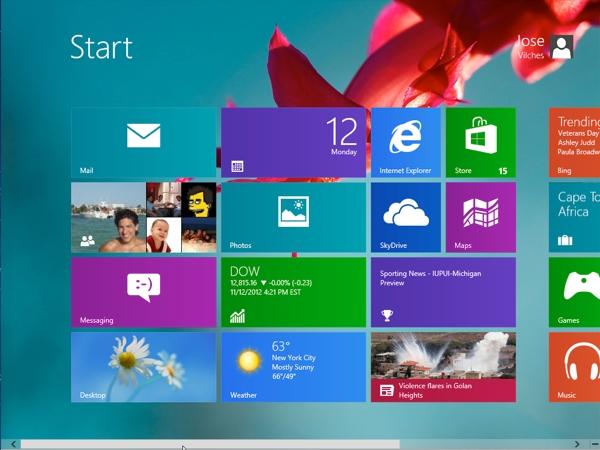Click the Store update count 15

(503, 171)
